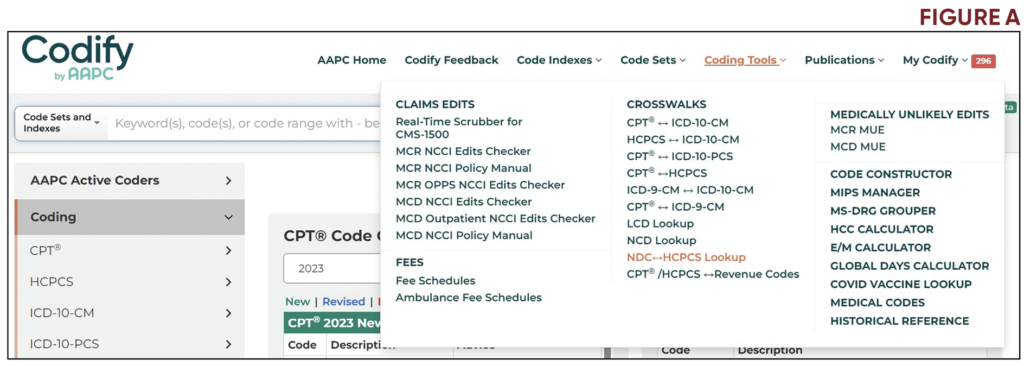Open the Code Sets menu
The image size is (1024, 366).
[x=653, y=60]
